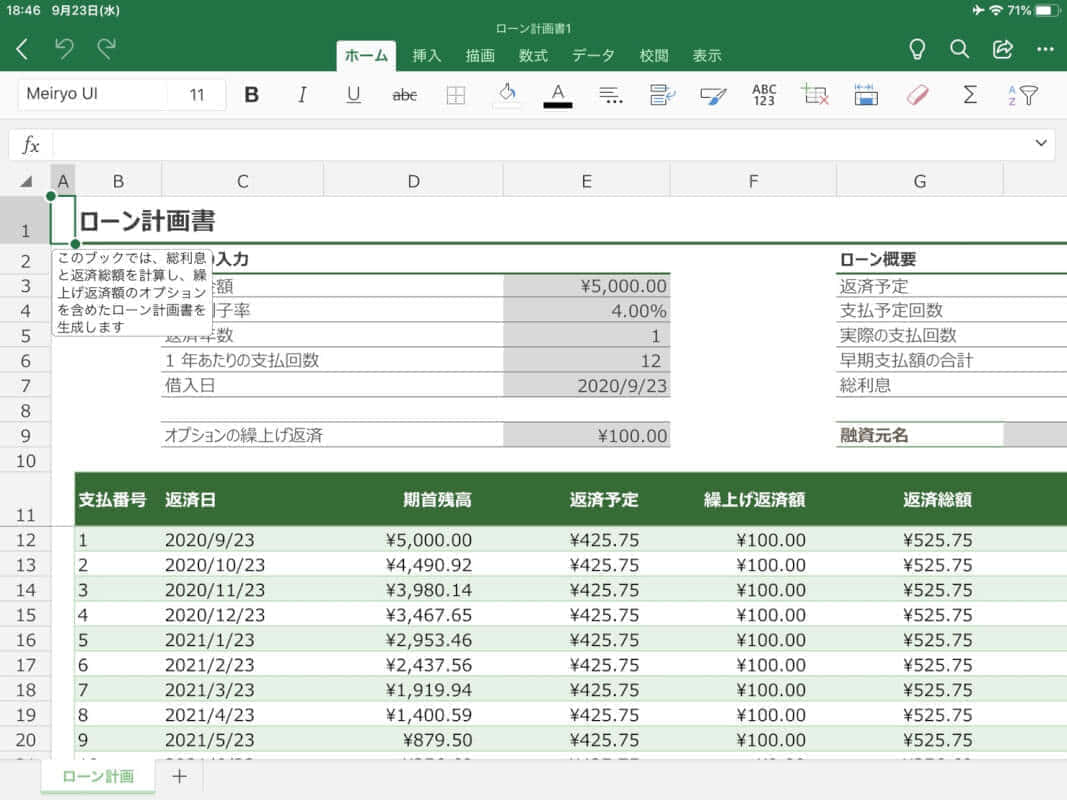Switch to the 校閲 tab
This screenshot has height=800, width=1067.
[x=654, y=56]
